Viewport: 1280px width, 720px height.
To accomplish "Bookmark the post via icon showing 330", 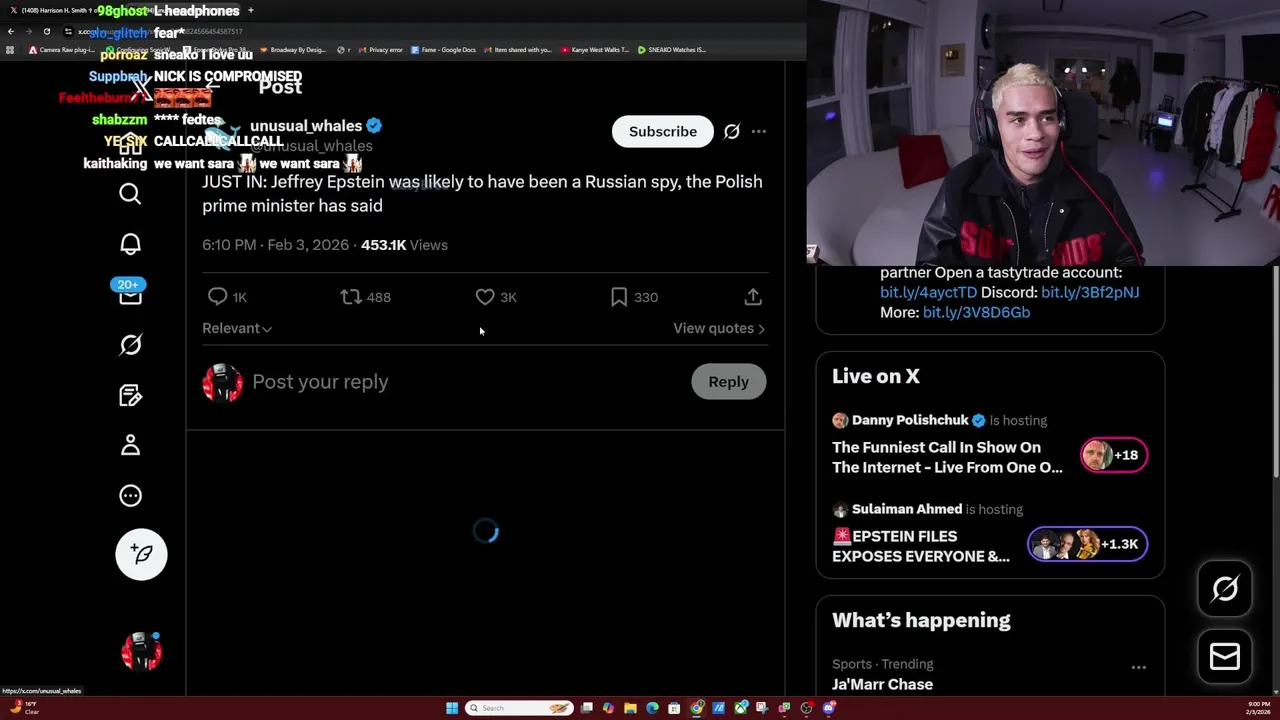I will (x=619, y=297).
